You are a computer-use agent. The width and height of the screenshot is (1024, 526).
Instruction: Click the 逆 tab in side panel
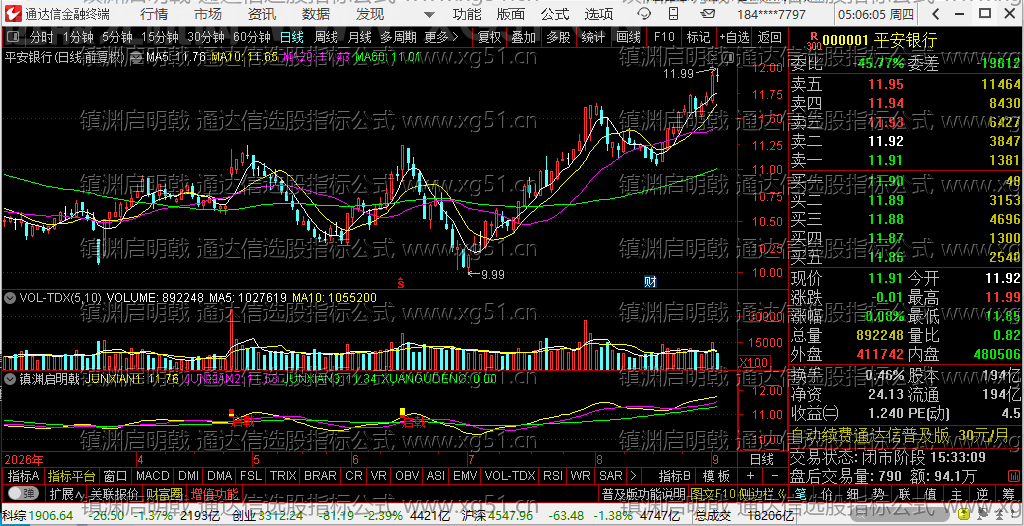(x=983, y=493)
